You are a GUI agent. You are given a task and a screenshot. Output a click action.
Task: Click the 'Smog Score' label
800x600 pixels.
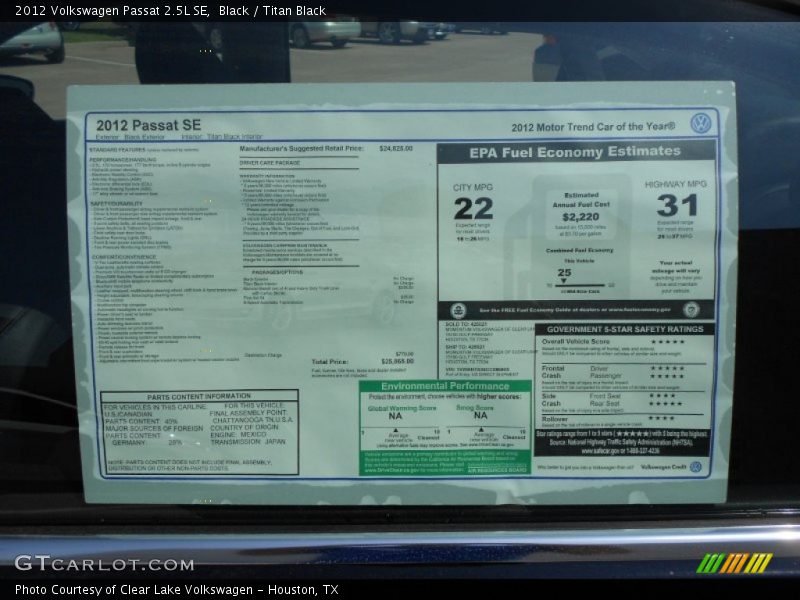pyautogui.click(x=474, y=408)
